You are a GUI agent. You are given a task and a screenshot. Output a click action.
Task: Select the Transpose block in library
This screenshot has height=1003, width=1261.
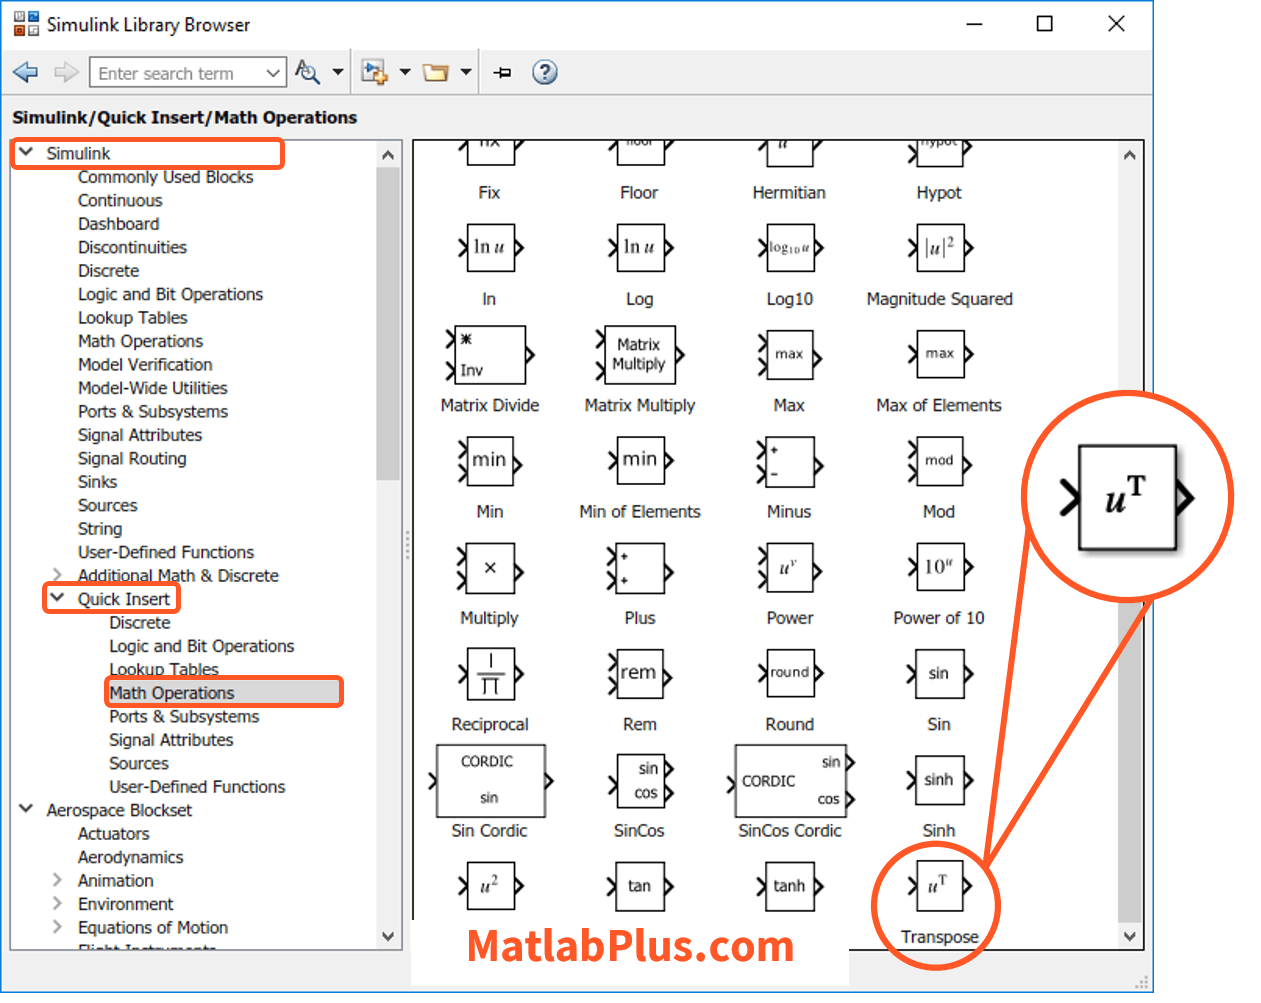[938, 886]
